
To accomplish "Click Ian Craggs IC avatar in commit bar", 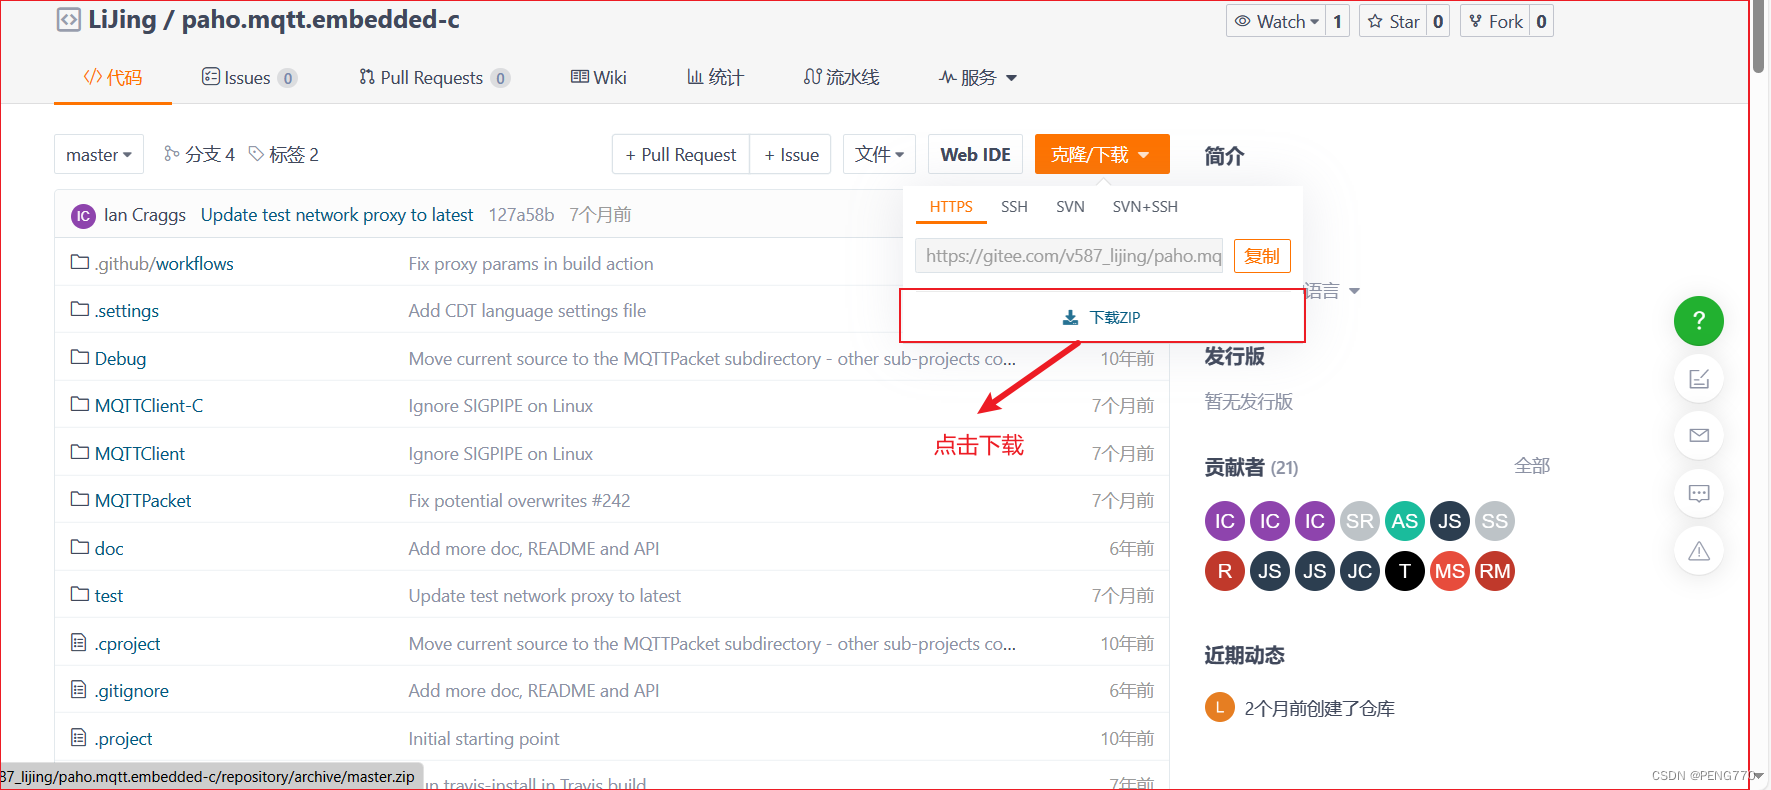I will pos(83,215).
